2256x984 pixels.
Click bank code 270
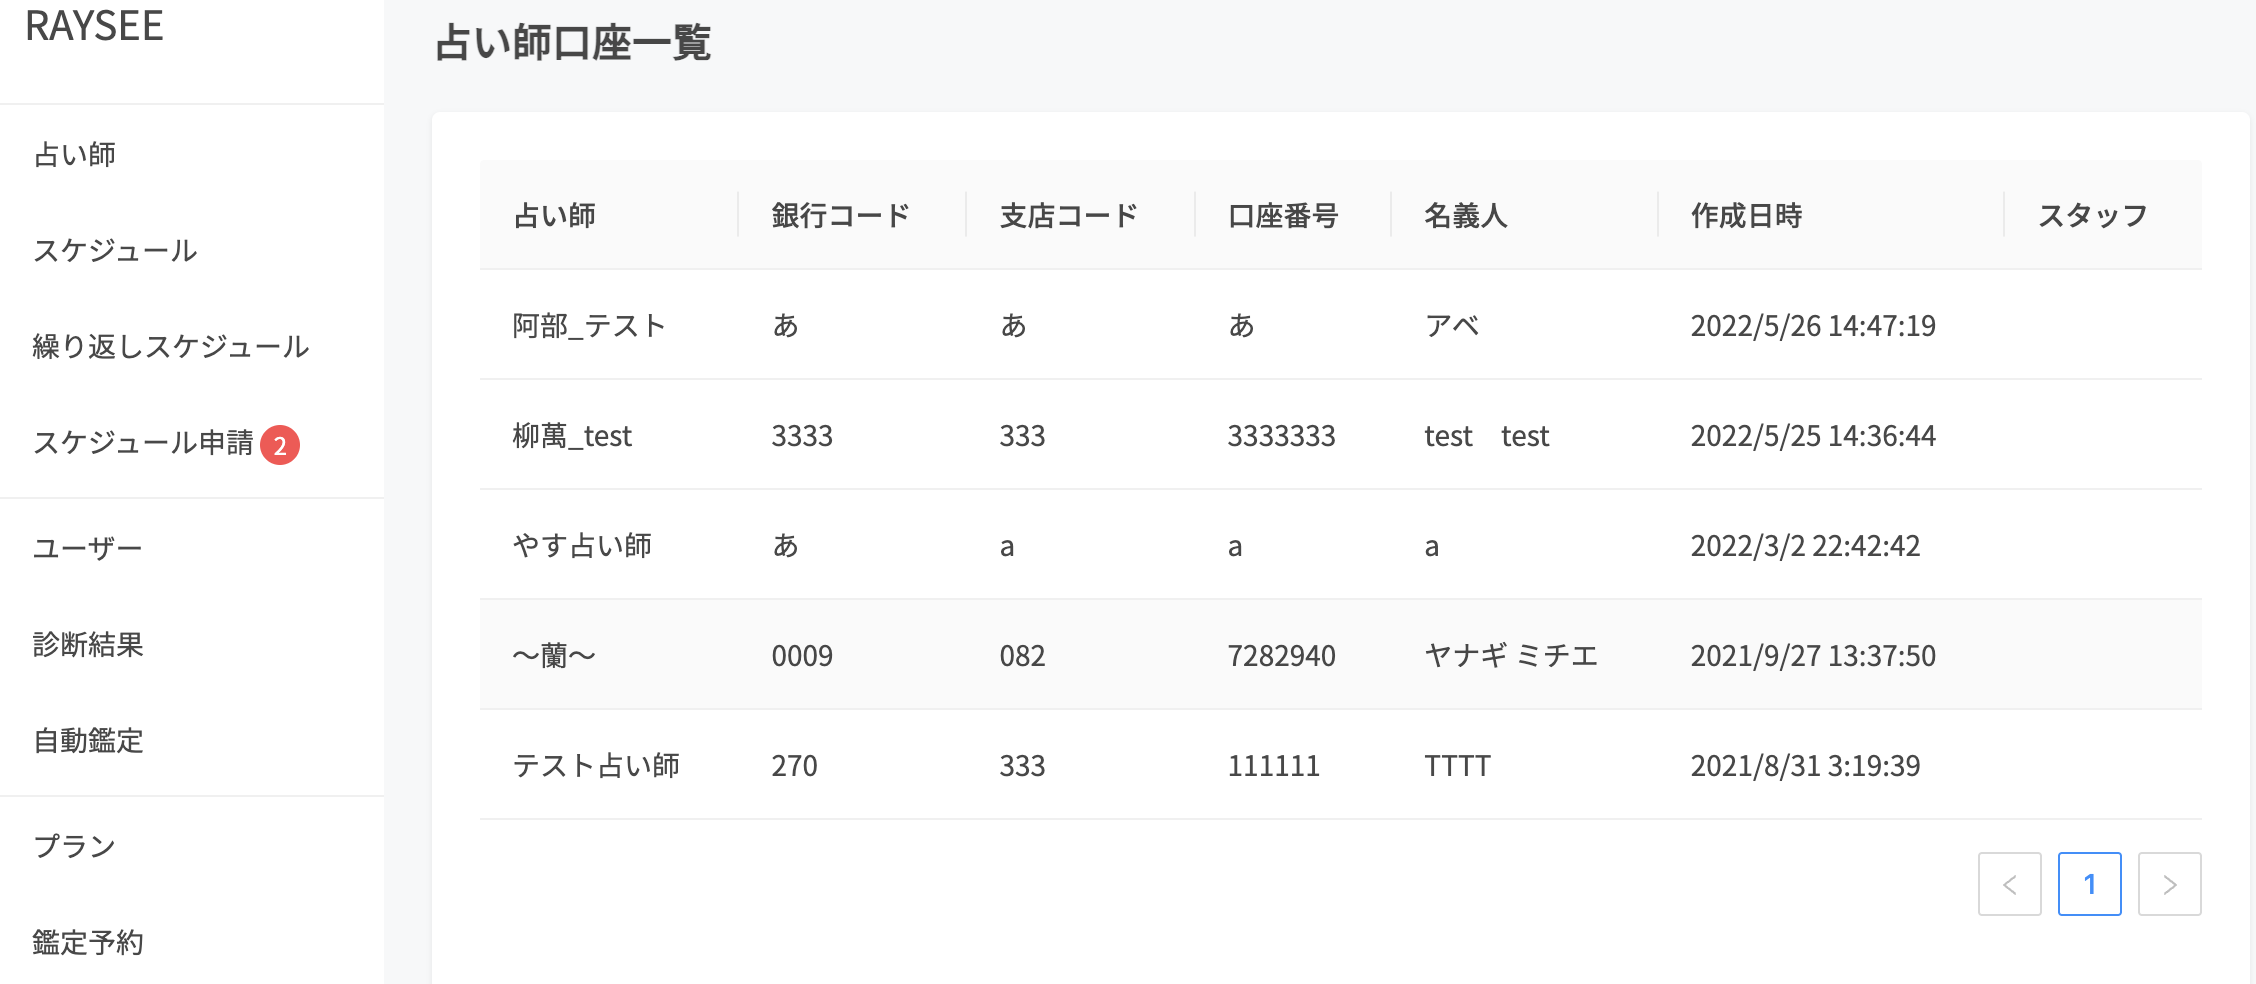794,765
